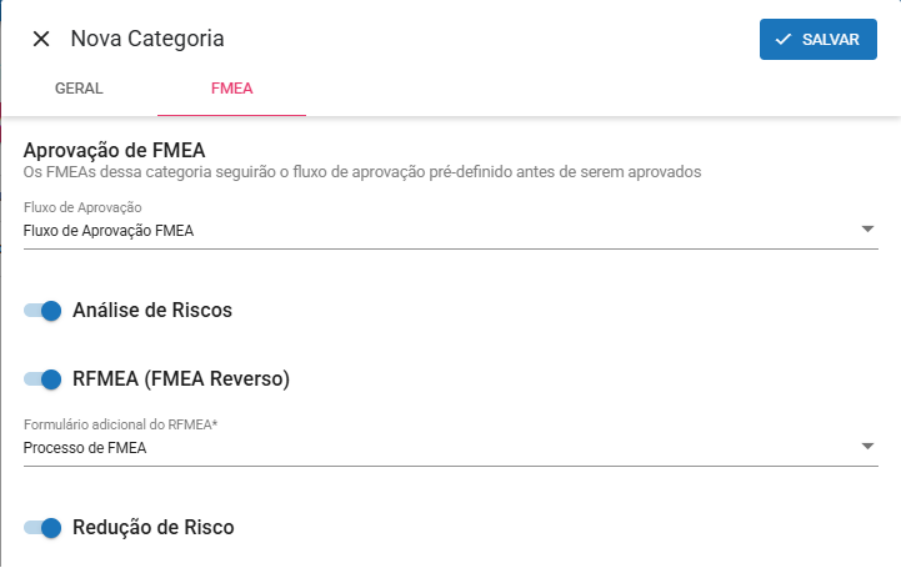Close the Nova Categoria dialog with X
Image resolution: width=901 pixels, height=567 pixels.
tap(41, 39)
